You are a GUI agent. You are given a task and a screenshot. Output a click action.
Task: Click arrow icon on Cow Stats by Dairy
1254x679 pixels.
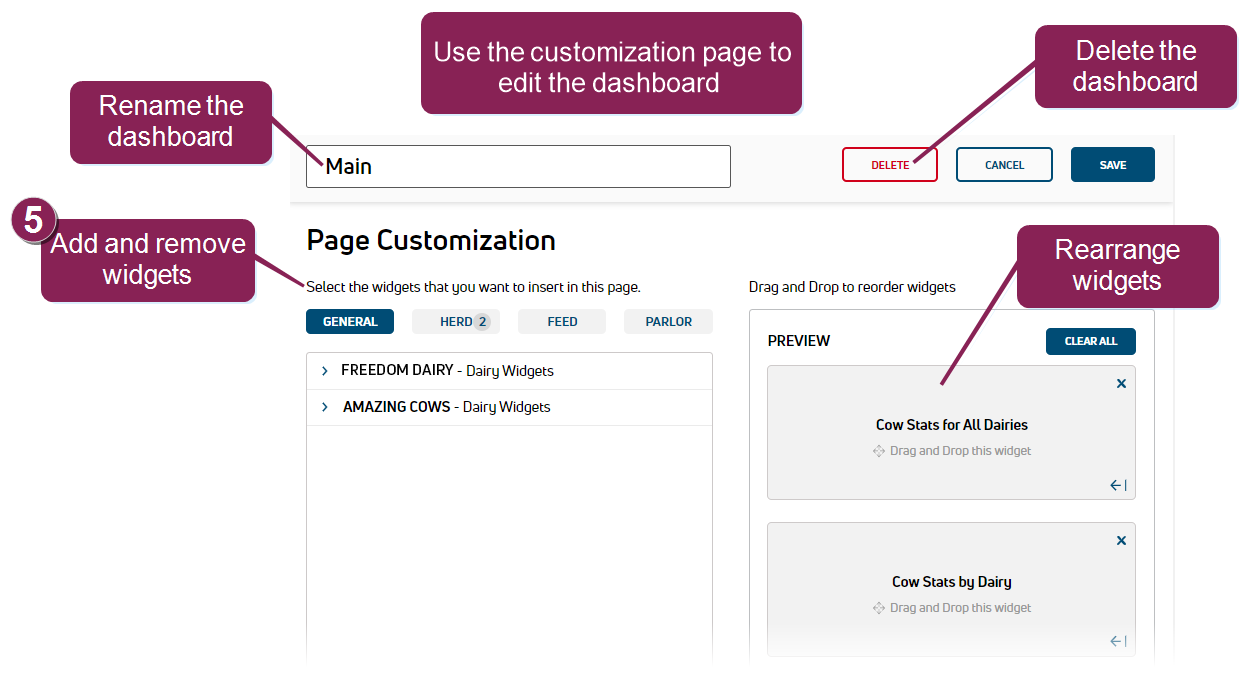[1118, 642]
